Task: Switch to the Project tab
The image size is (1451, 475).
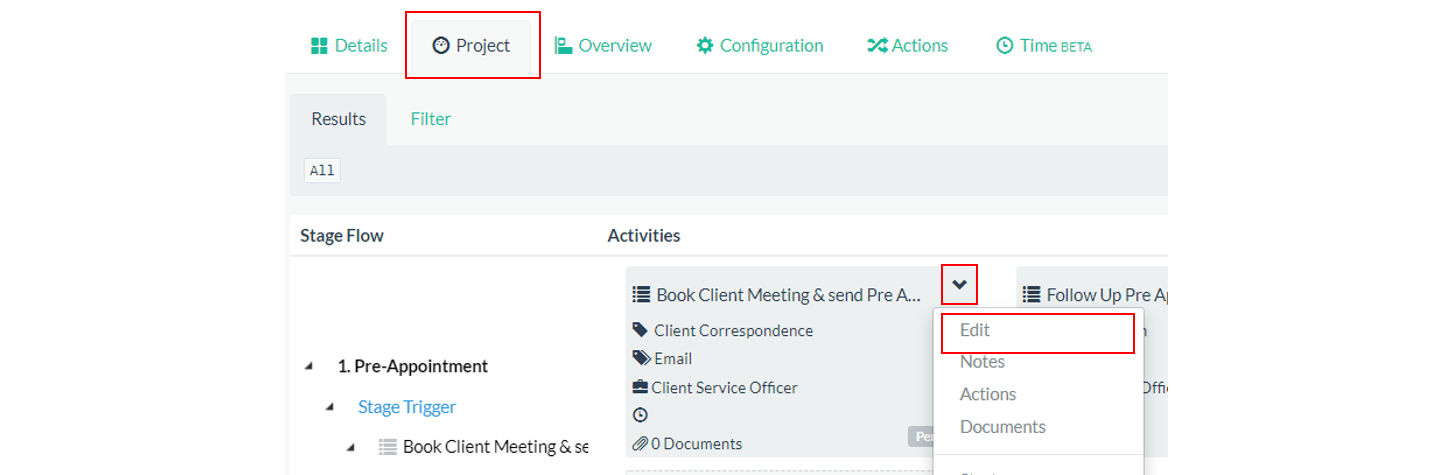Action: pyautogui.click(x=471, y=46)
